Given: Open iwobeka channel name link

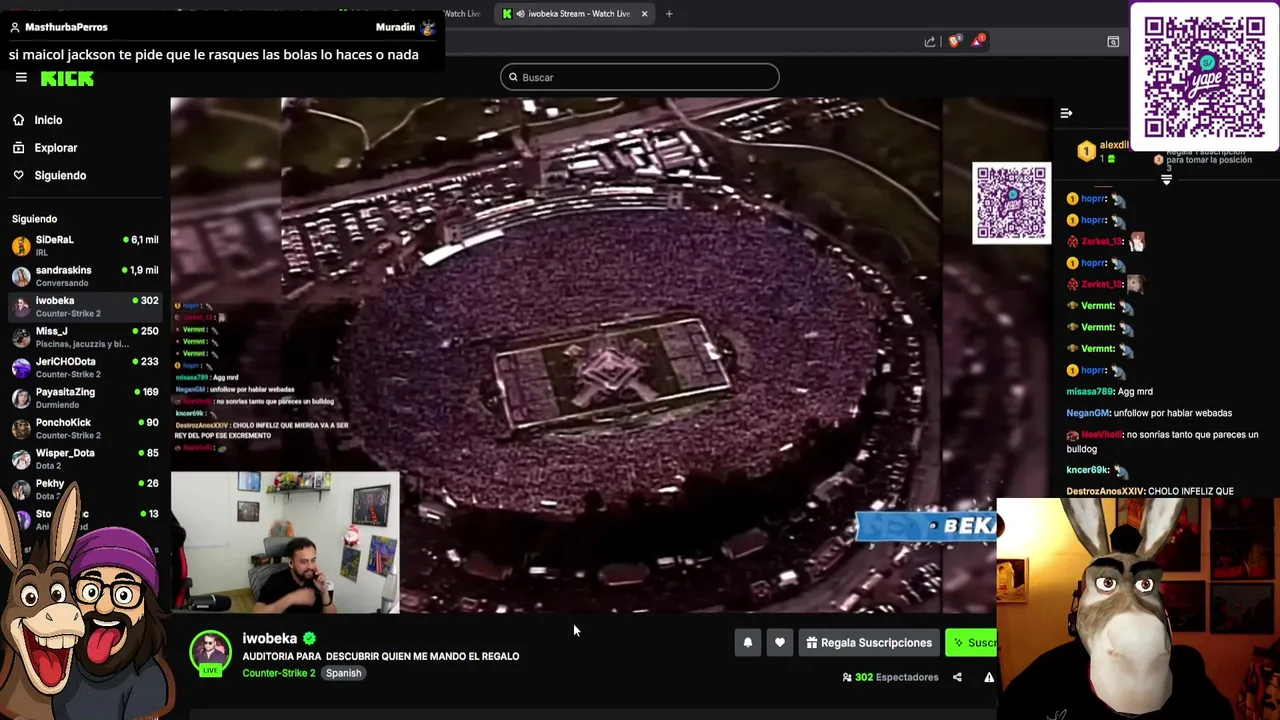Looking at the screenshot, I should point(270,638).
